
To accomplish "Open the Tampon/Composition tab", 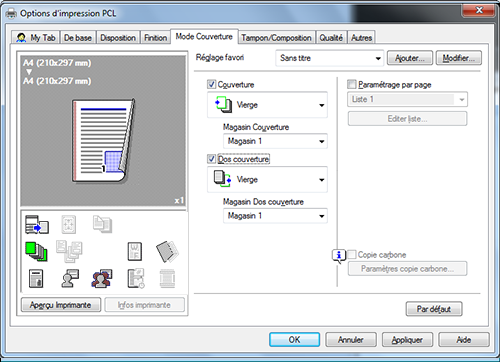I will [x=276, y=38].
